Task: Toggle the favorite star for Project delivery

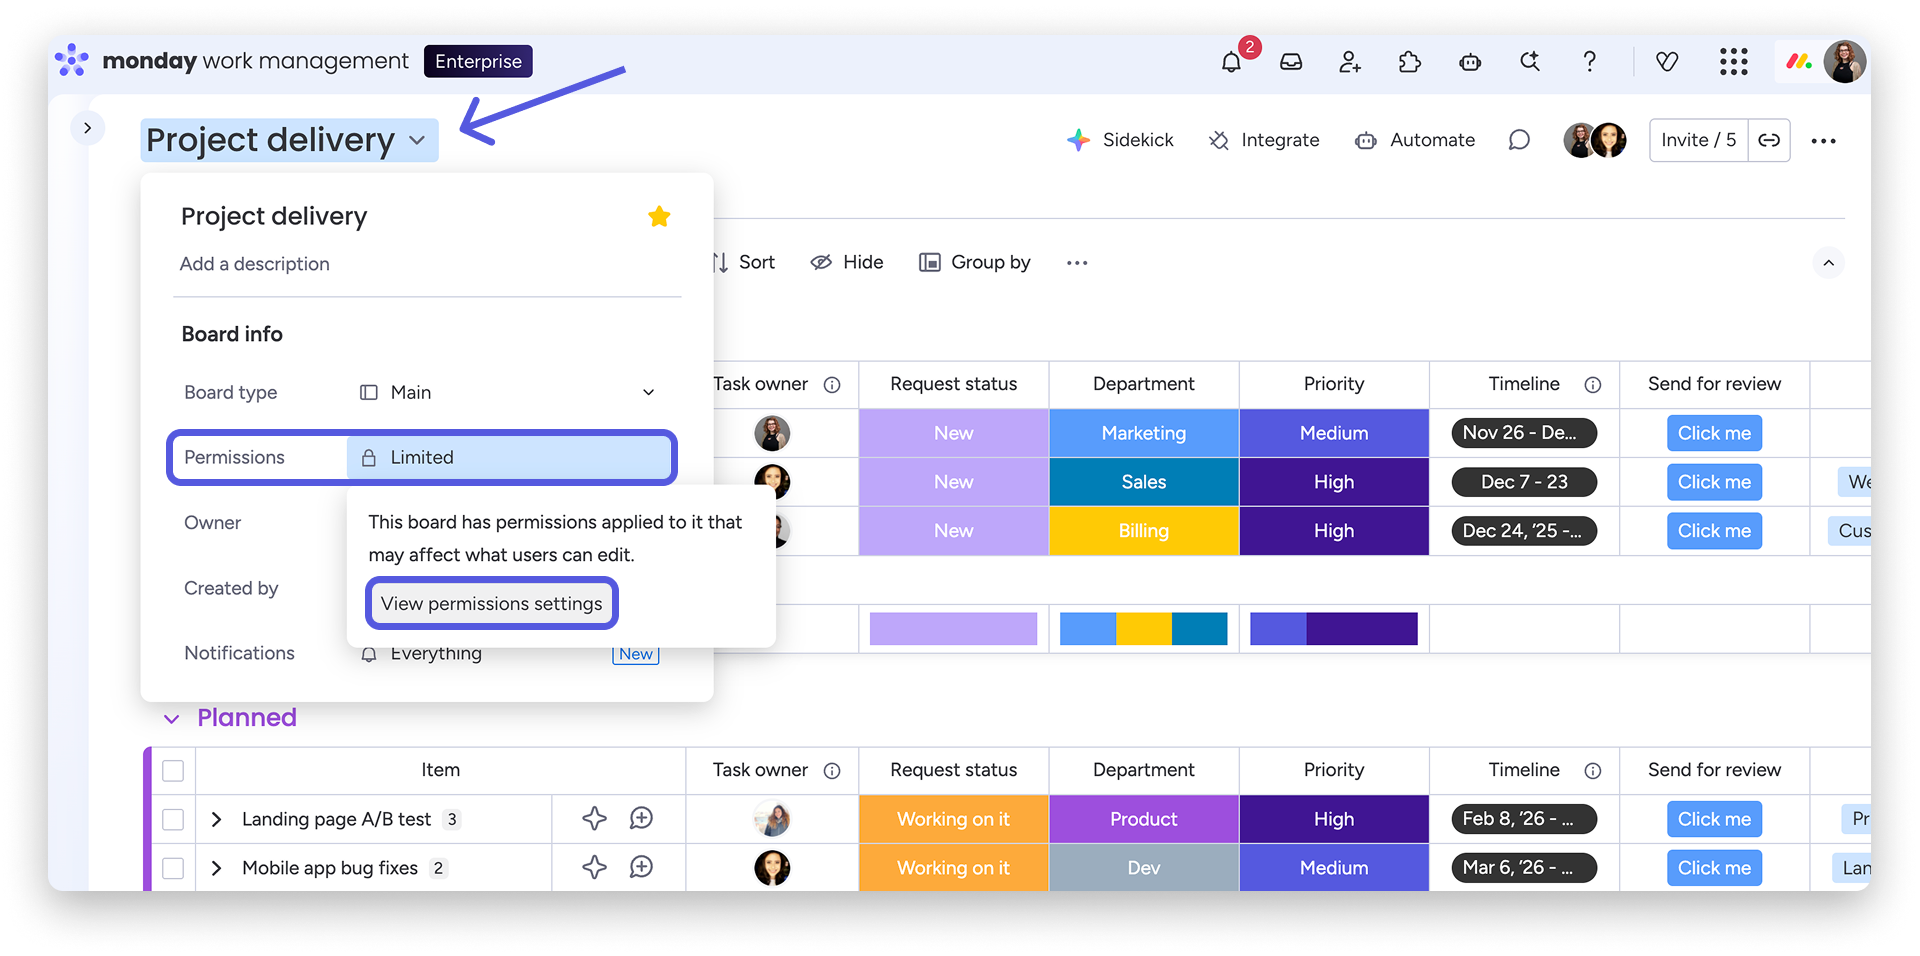Action: [659, 216]
